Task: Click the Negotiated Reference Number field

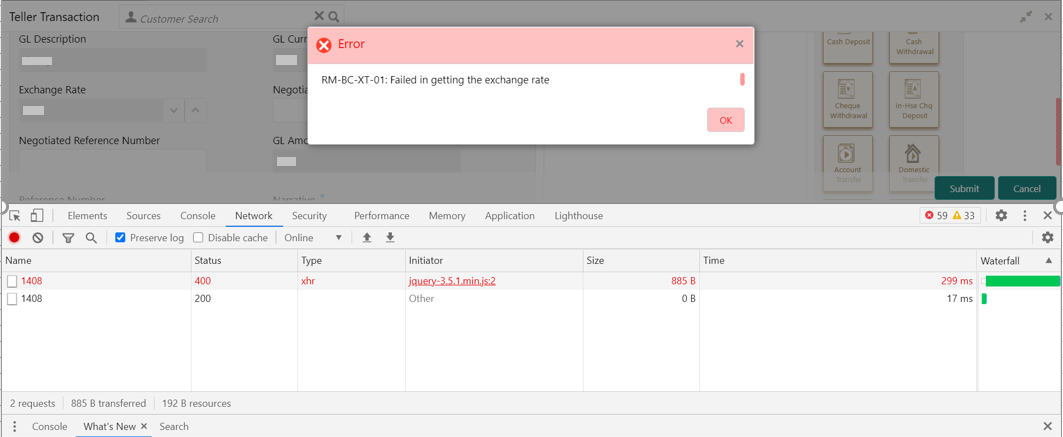Action: click(x=113, y=160)
